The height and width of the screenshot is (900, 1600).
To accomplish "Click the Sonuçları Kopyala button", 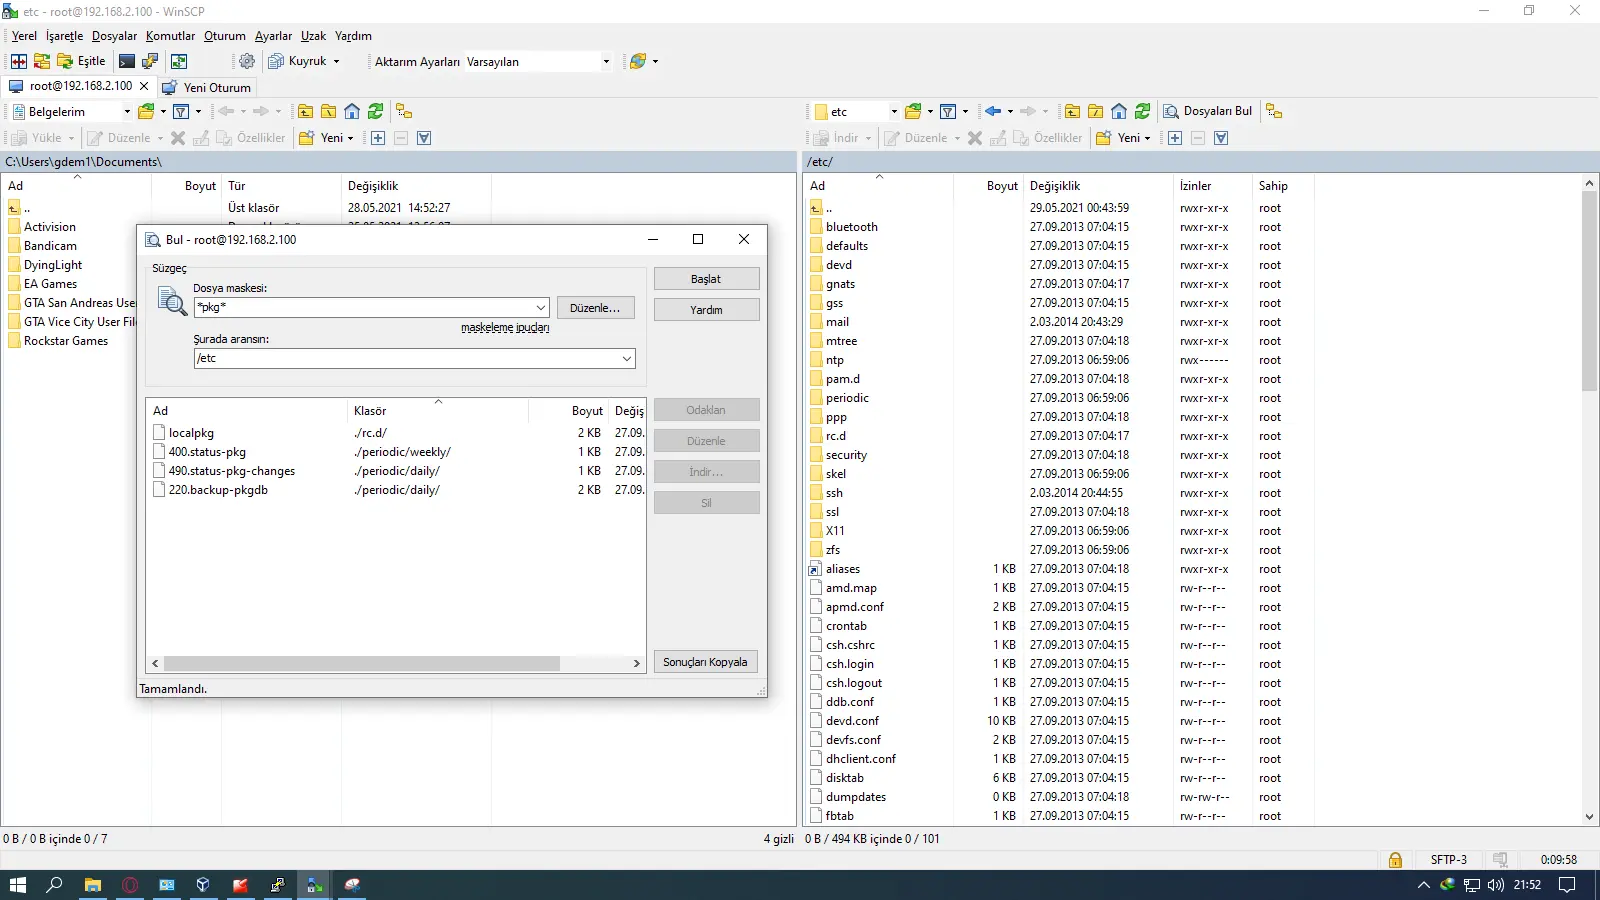I will 705,662.
